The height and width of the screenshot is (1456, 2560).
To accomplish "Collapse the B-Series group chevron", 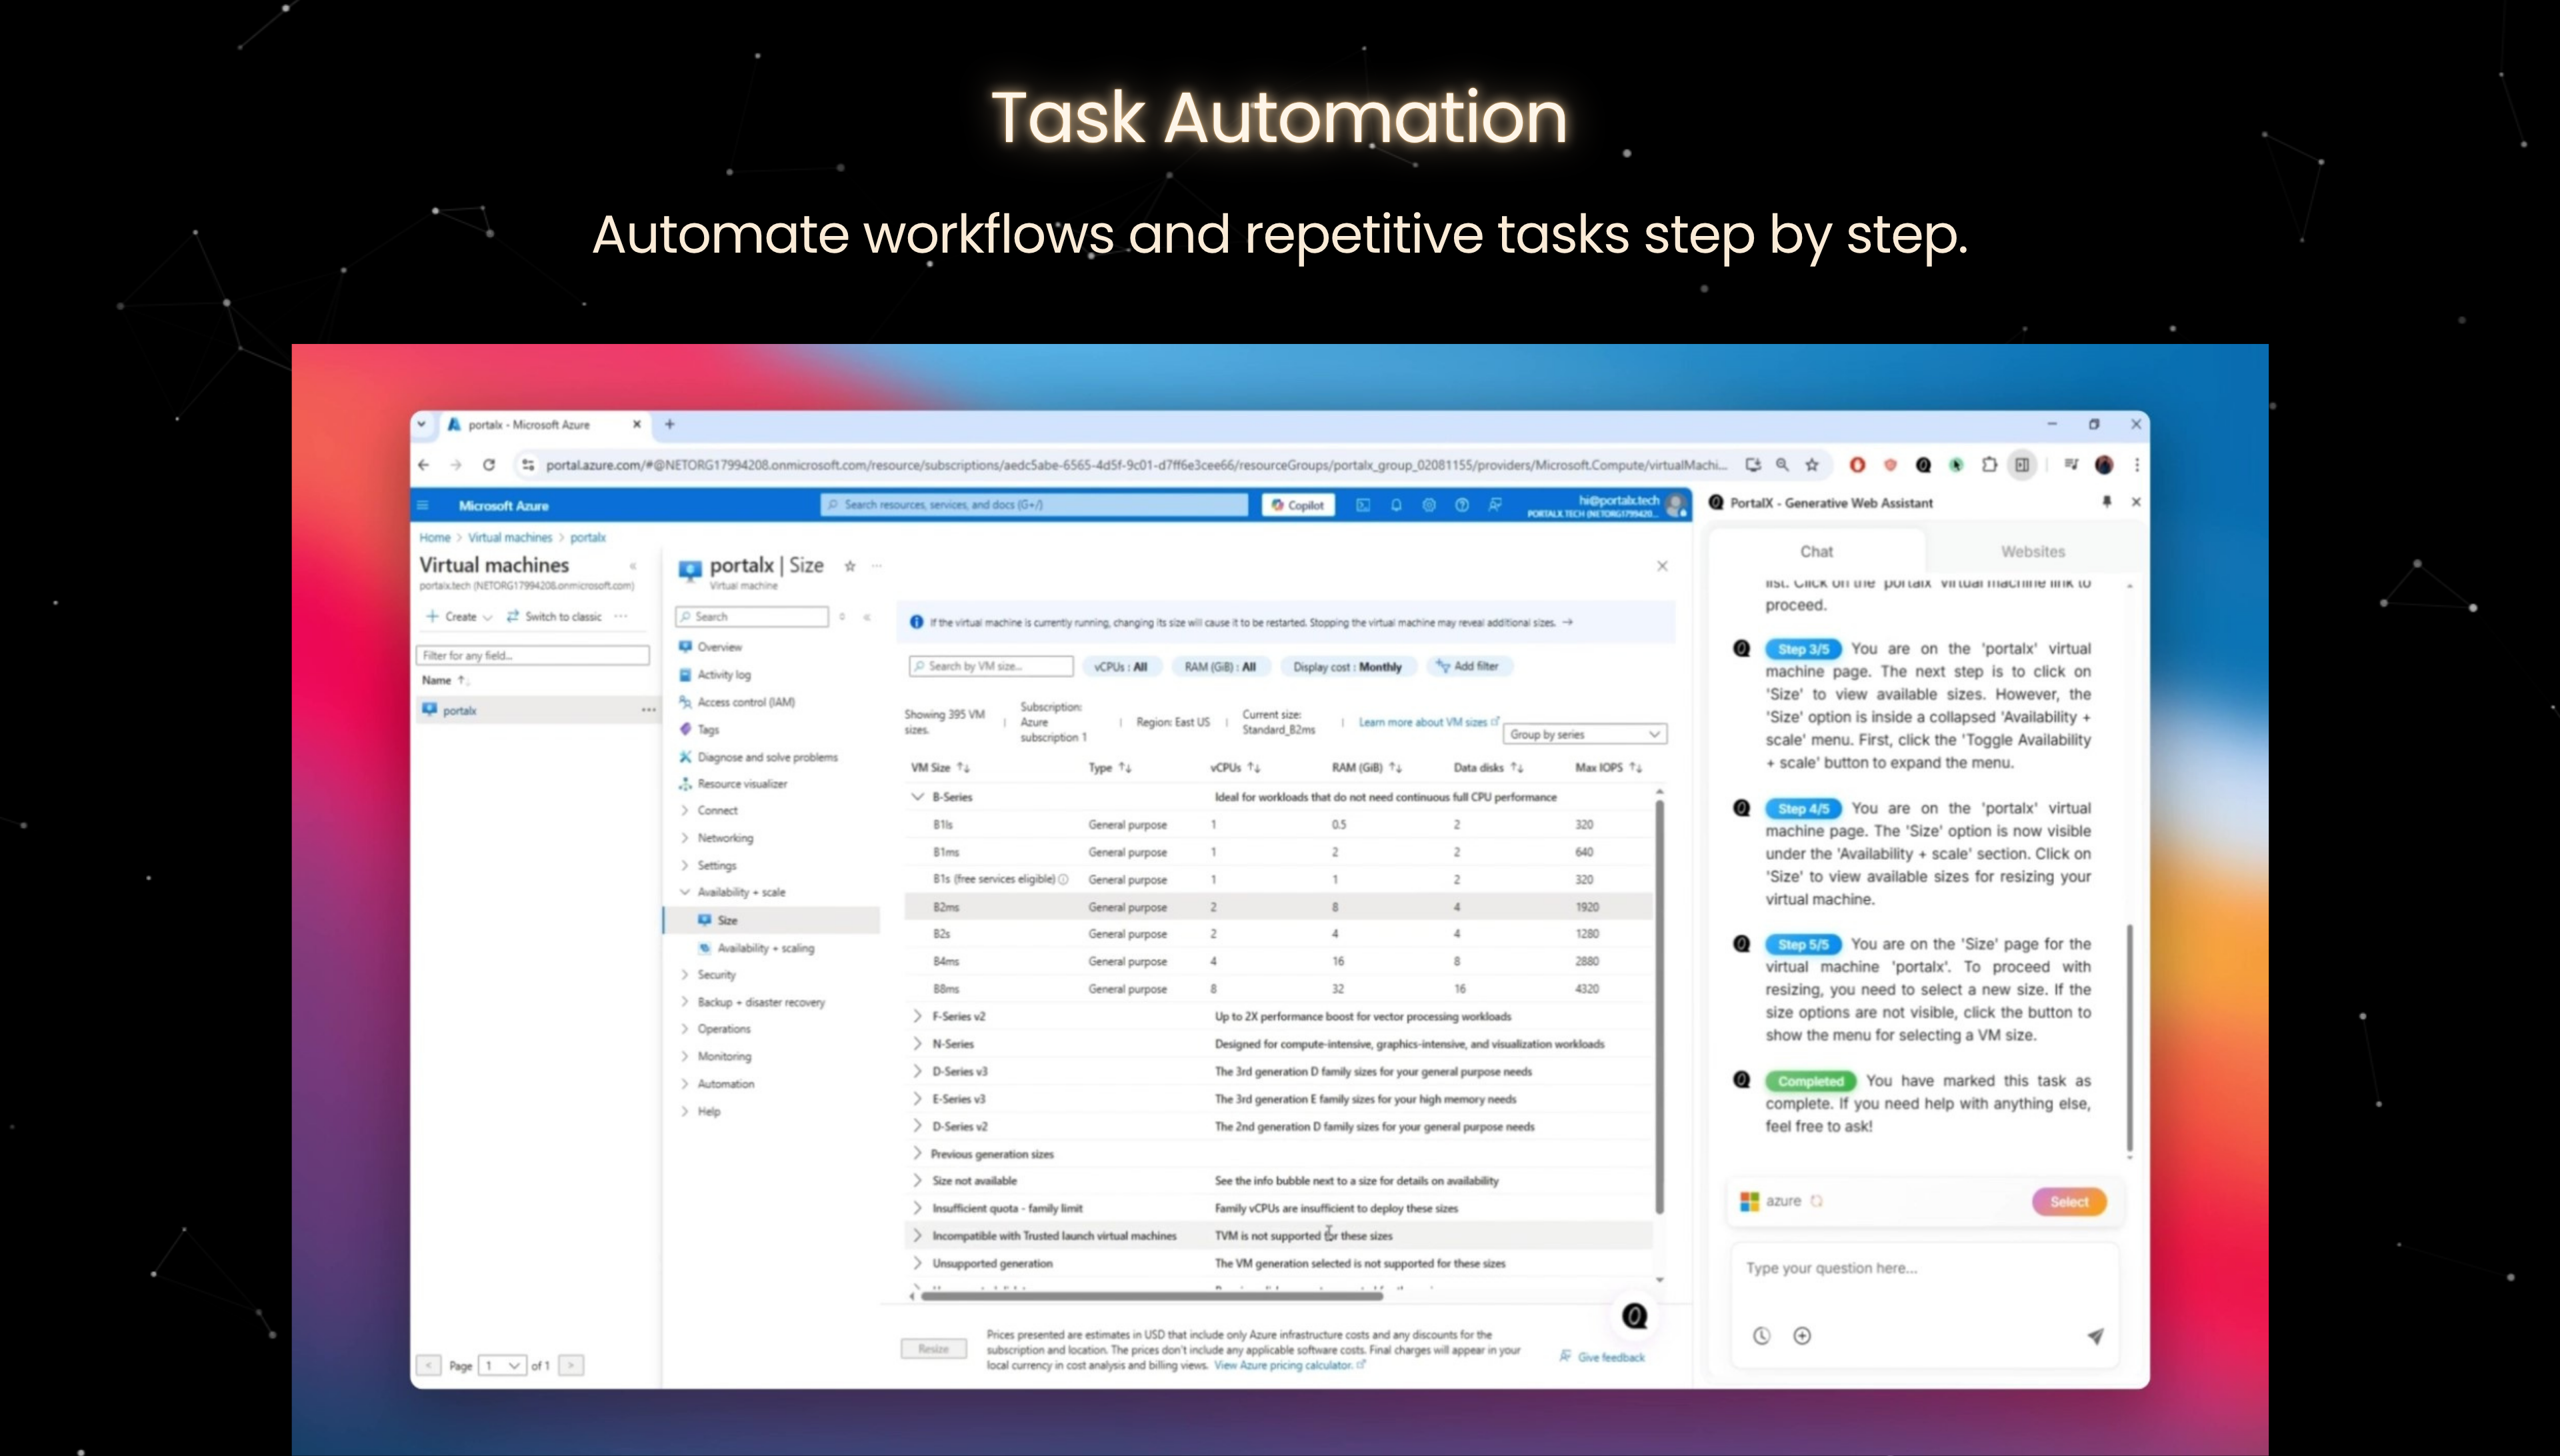I will (x=917, y=797).
